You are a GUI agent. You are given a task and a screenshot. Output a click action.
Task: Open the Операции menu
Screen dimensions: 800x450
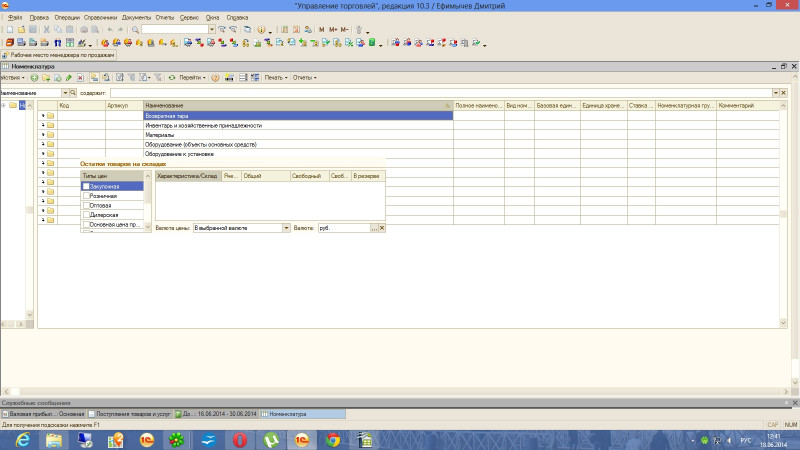pyautogui.click(x=67, y=17)
